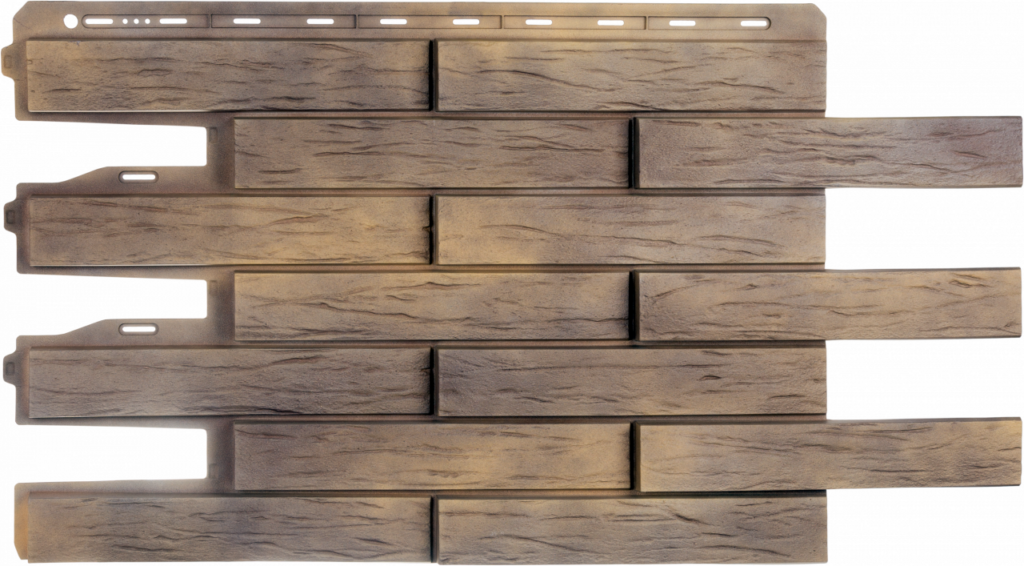Screen dimensions: 1024x566
Task: Select the left brick in the second row
Action: click(x=431, y=153)
